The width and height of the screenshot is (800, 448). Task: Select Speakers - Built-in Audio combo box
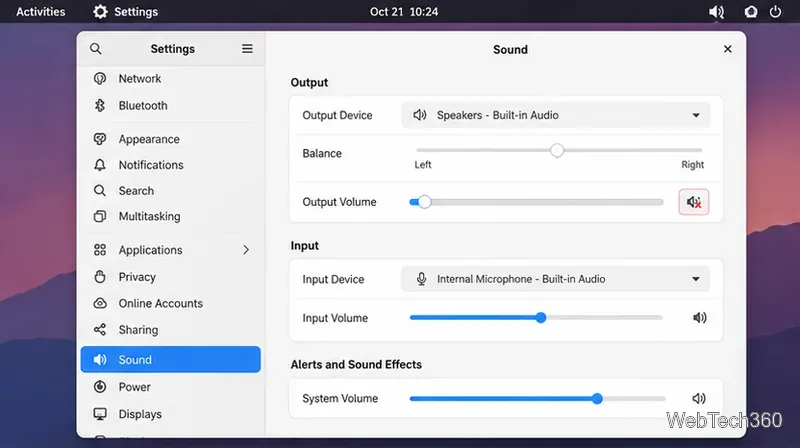555,115
